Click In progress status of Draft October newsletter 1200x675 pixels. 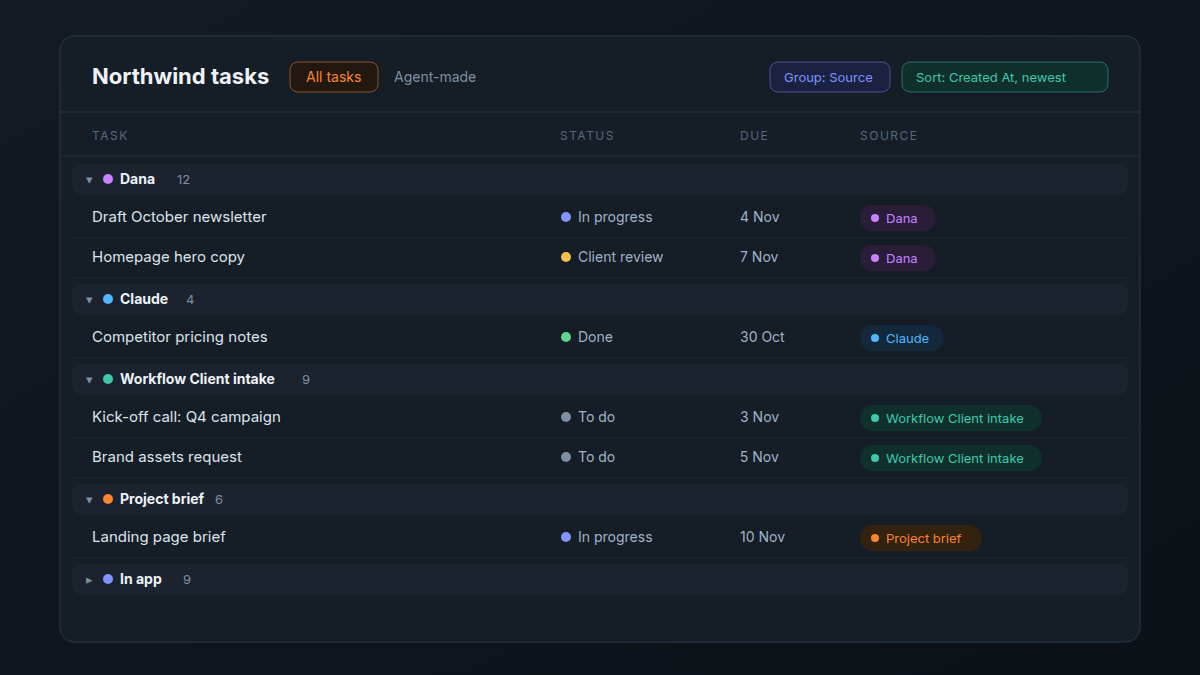[607, 217]
